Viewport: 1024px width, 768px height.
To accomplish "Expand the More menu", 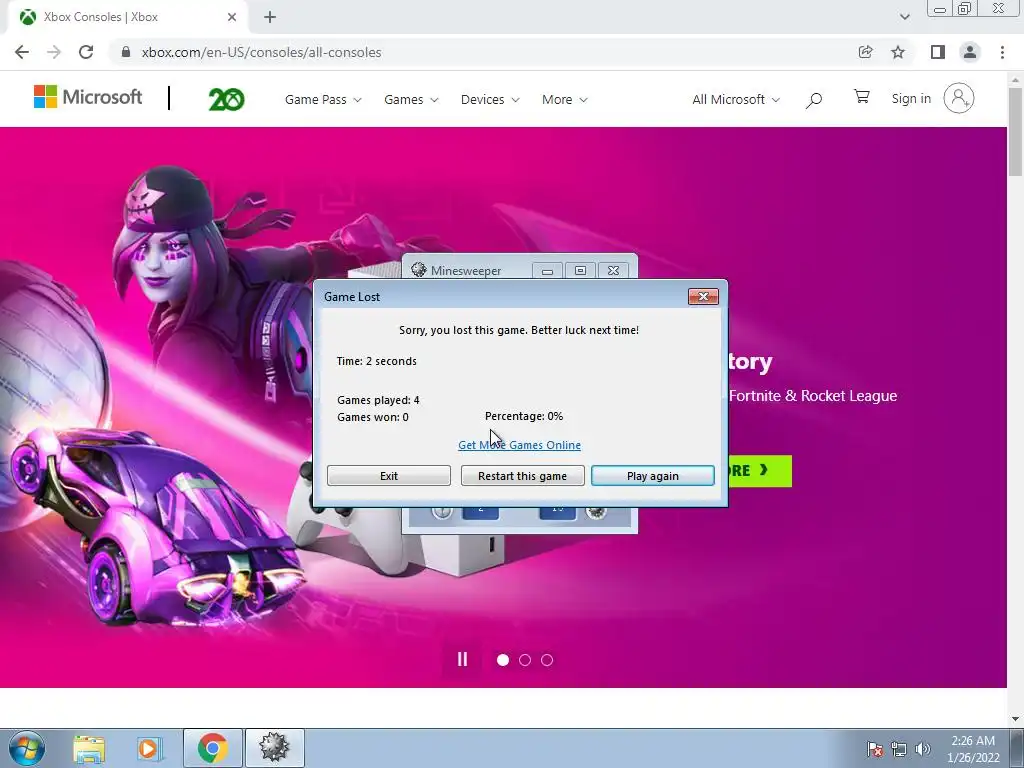I will tap(564, 99).
